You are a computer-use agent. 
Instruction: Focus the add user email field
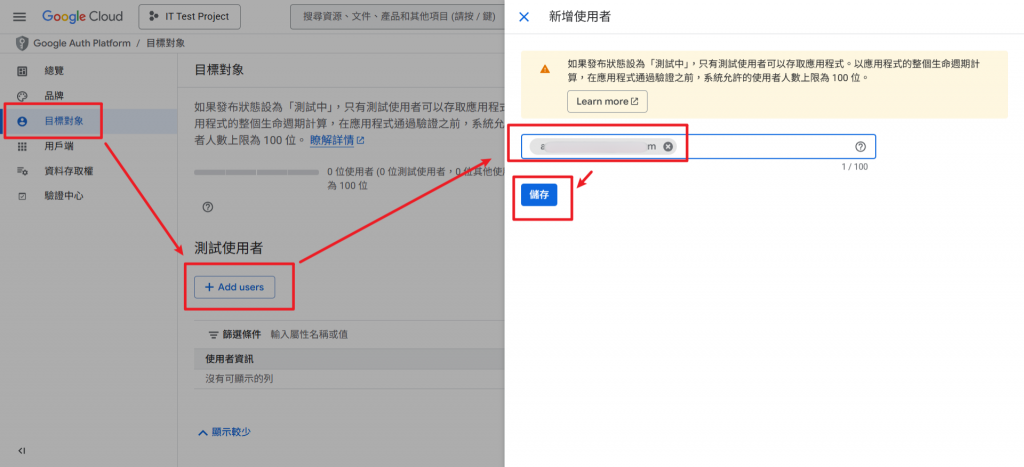(x=698, y=146)
